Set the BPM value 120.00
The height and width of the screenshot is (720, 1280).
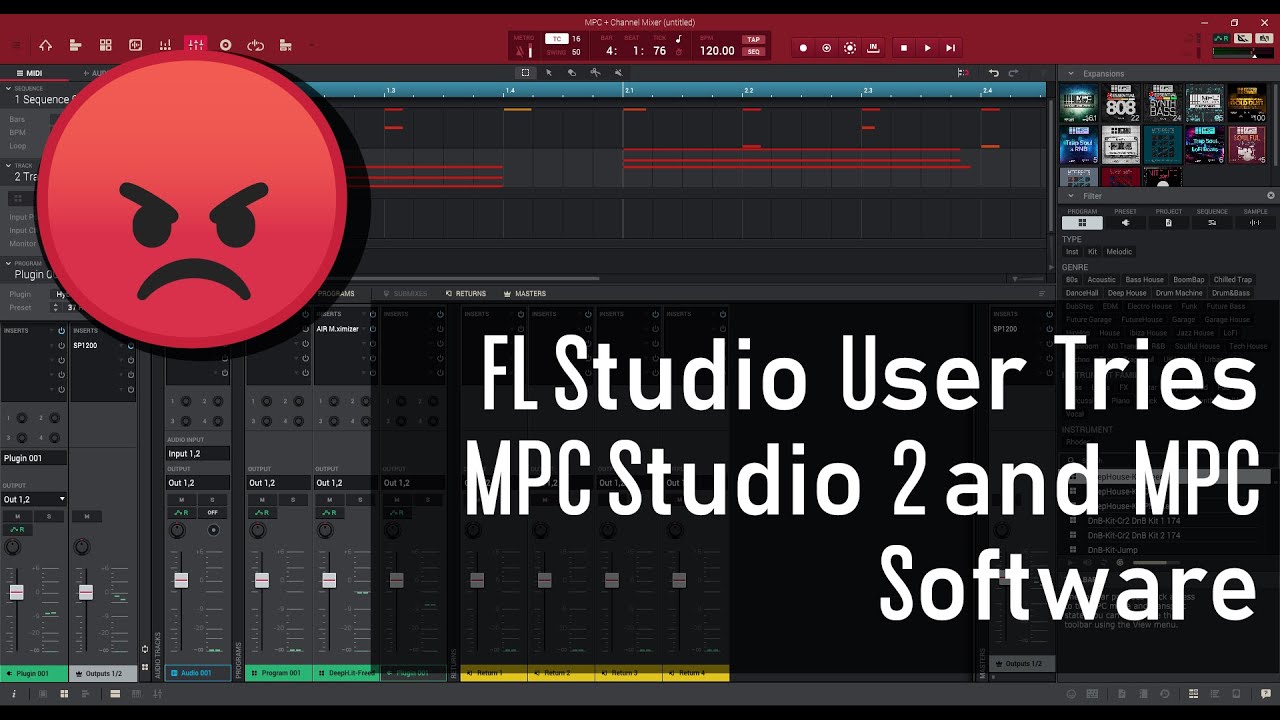pos(717,51)
